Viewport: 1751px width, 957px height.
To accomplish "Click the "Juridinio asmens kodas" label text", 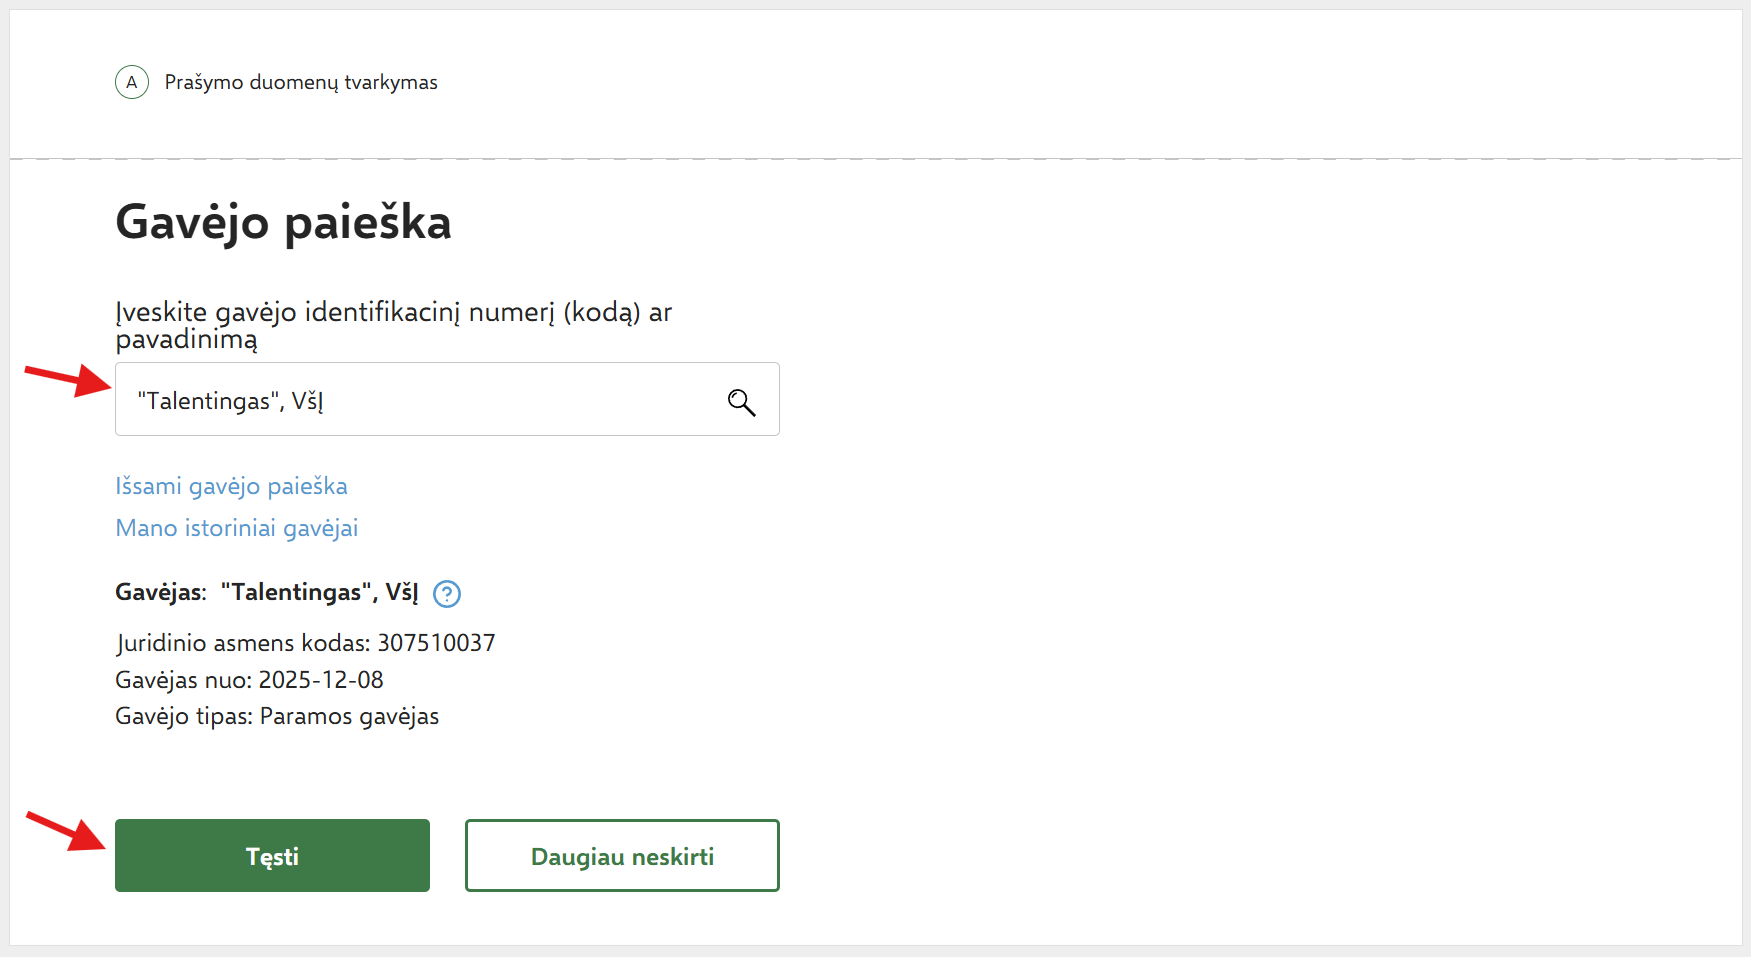I will point(243,643).
